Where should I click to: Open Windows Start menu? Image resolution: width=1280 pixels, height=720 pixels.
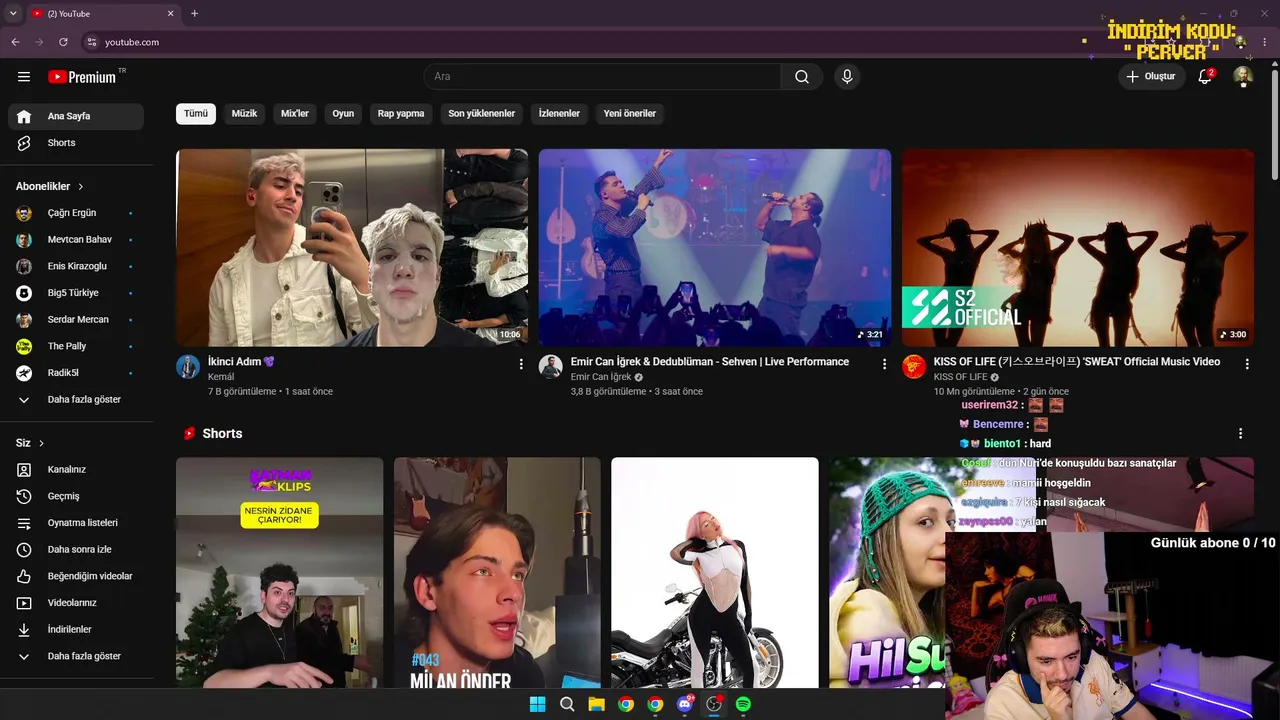[537, 704]
